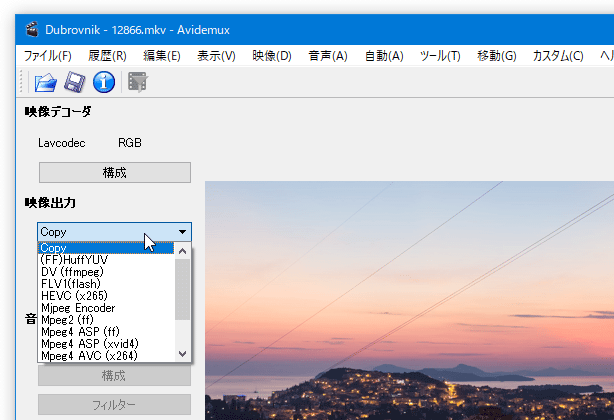This screenshot has height=420, width=614.
Task: Show video information via the blue info icon
Action: pos(104,82)
